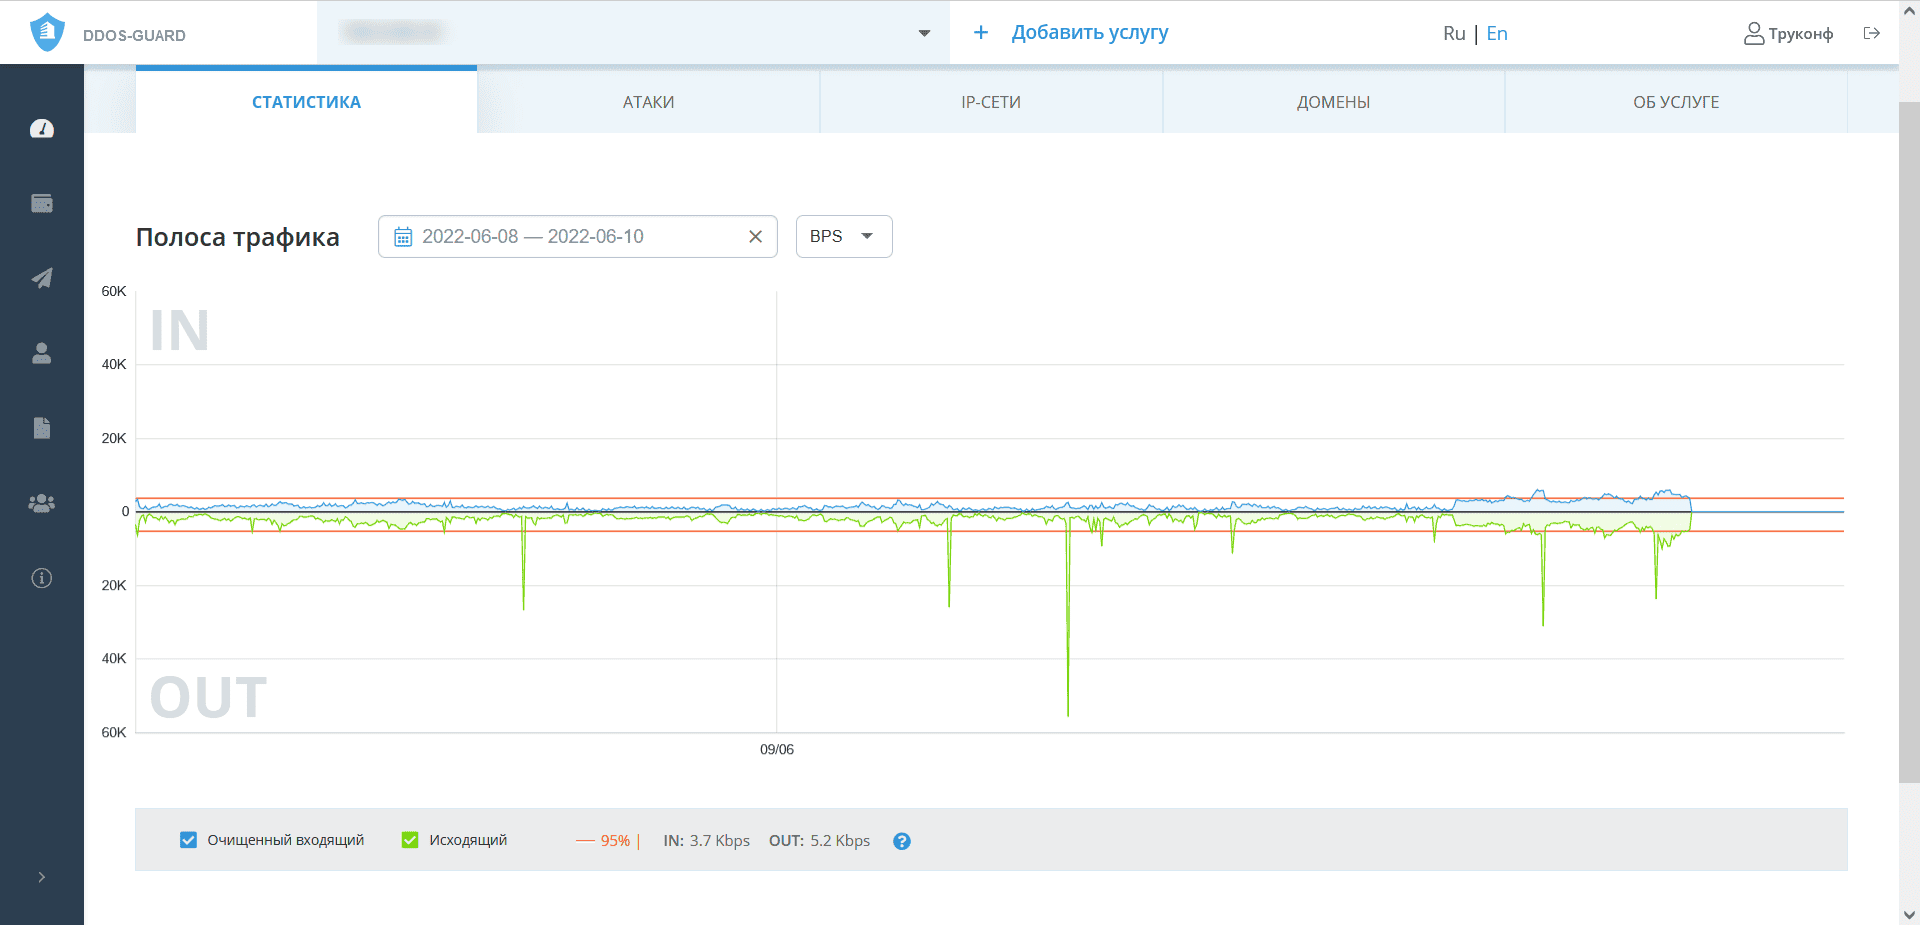This screenshot has width=1920, height=925.
Task: Click the scrollbar down arrow
Action: pyautogui.click(x=1909, y=915)
